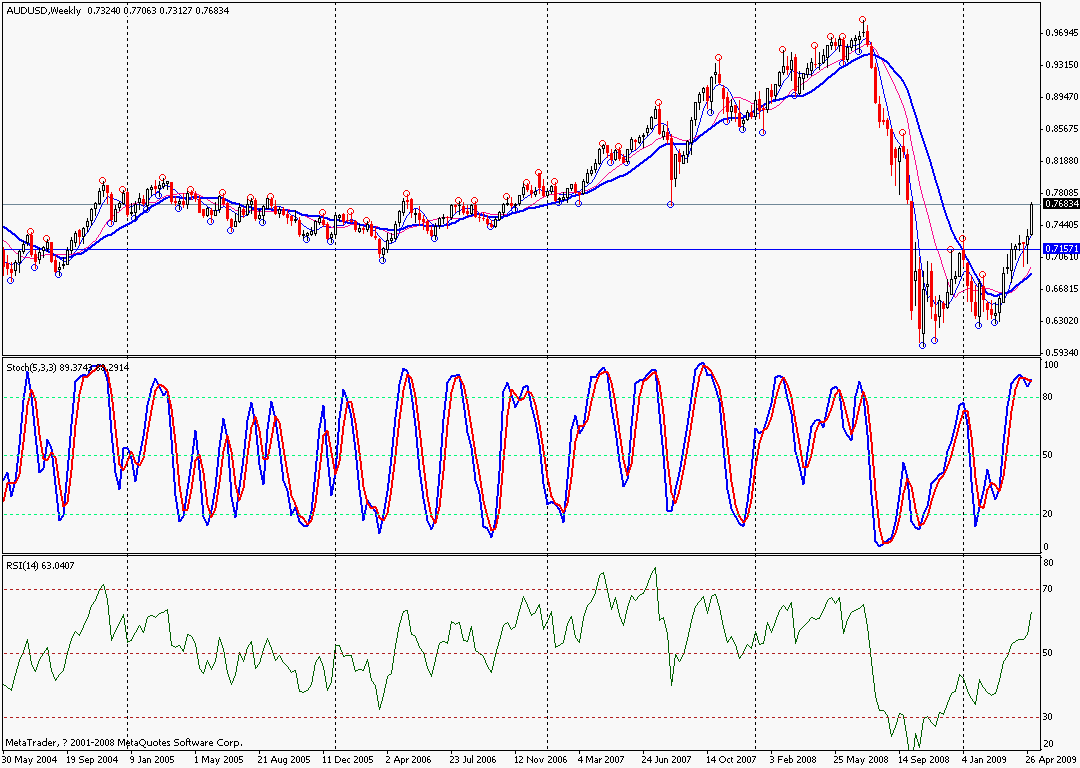The width and height of the screenshot is (1080, 768).
Task: Click the 1 May 2005 date label
Action: click(219, 760)
